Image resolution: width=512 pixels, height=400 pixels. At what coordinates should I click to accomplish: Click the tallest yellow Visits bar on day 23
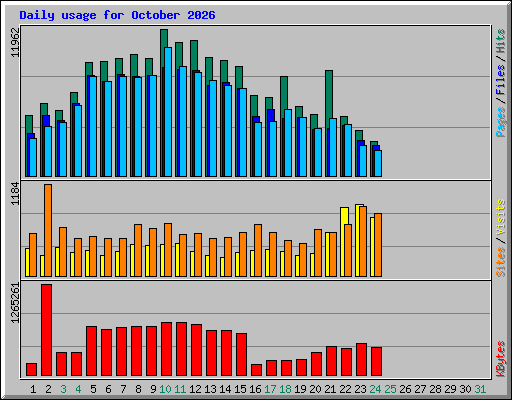[357, 240]
